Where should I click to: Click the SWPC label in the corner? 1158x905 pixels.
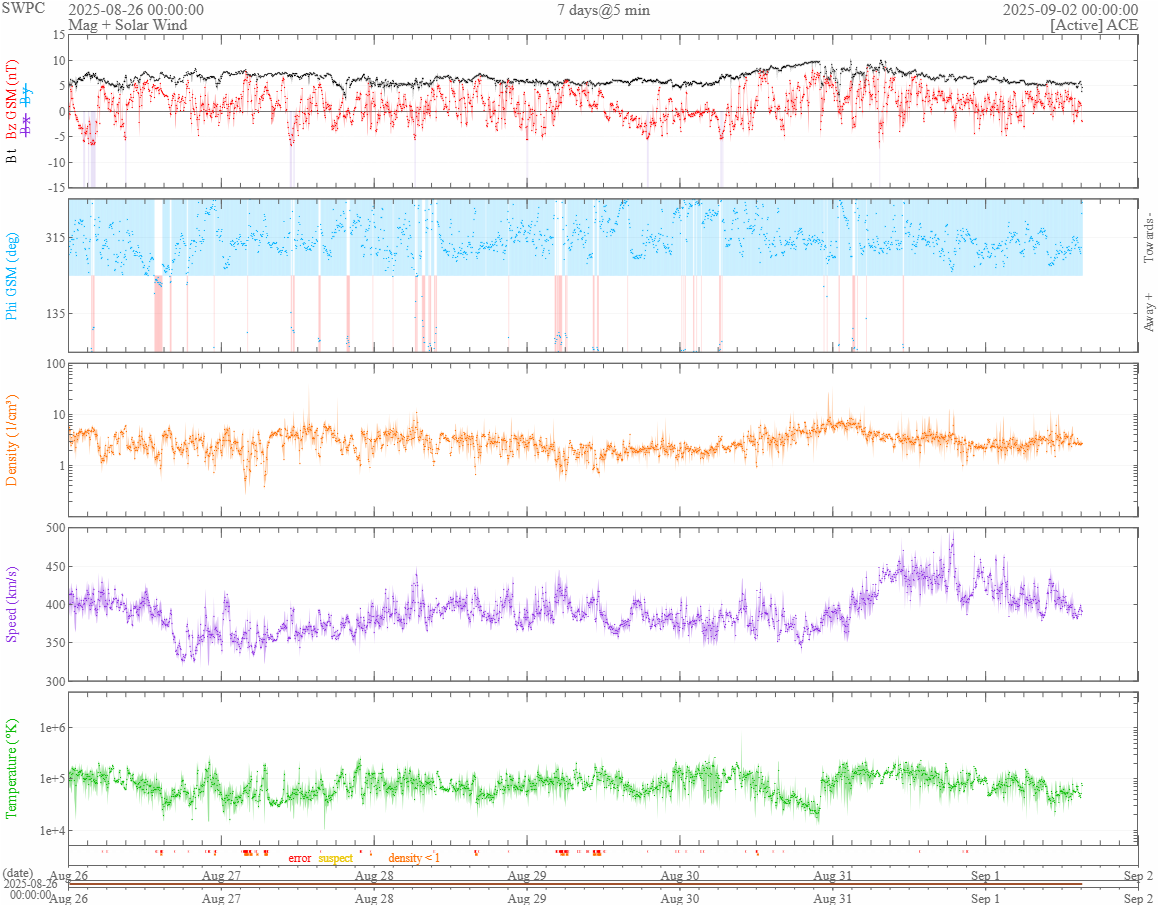tap(23, 8)
